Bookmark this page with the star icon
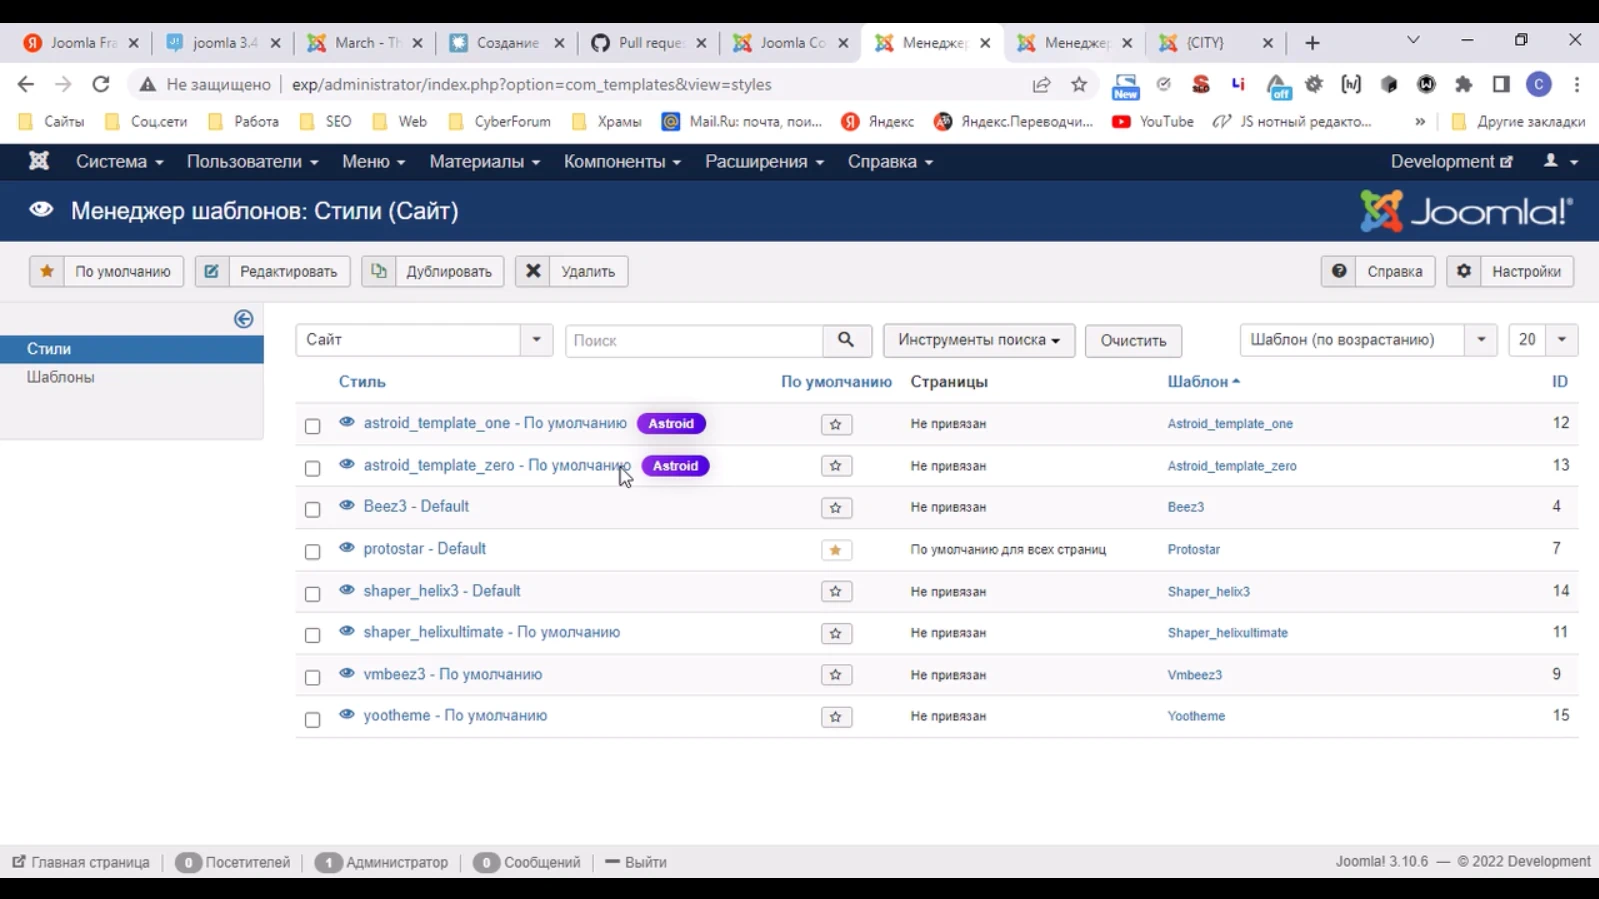 tap(1079, 85)
